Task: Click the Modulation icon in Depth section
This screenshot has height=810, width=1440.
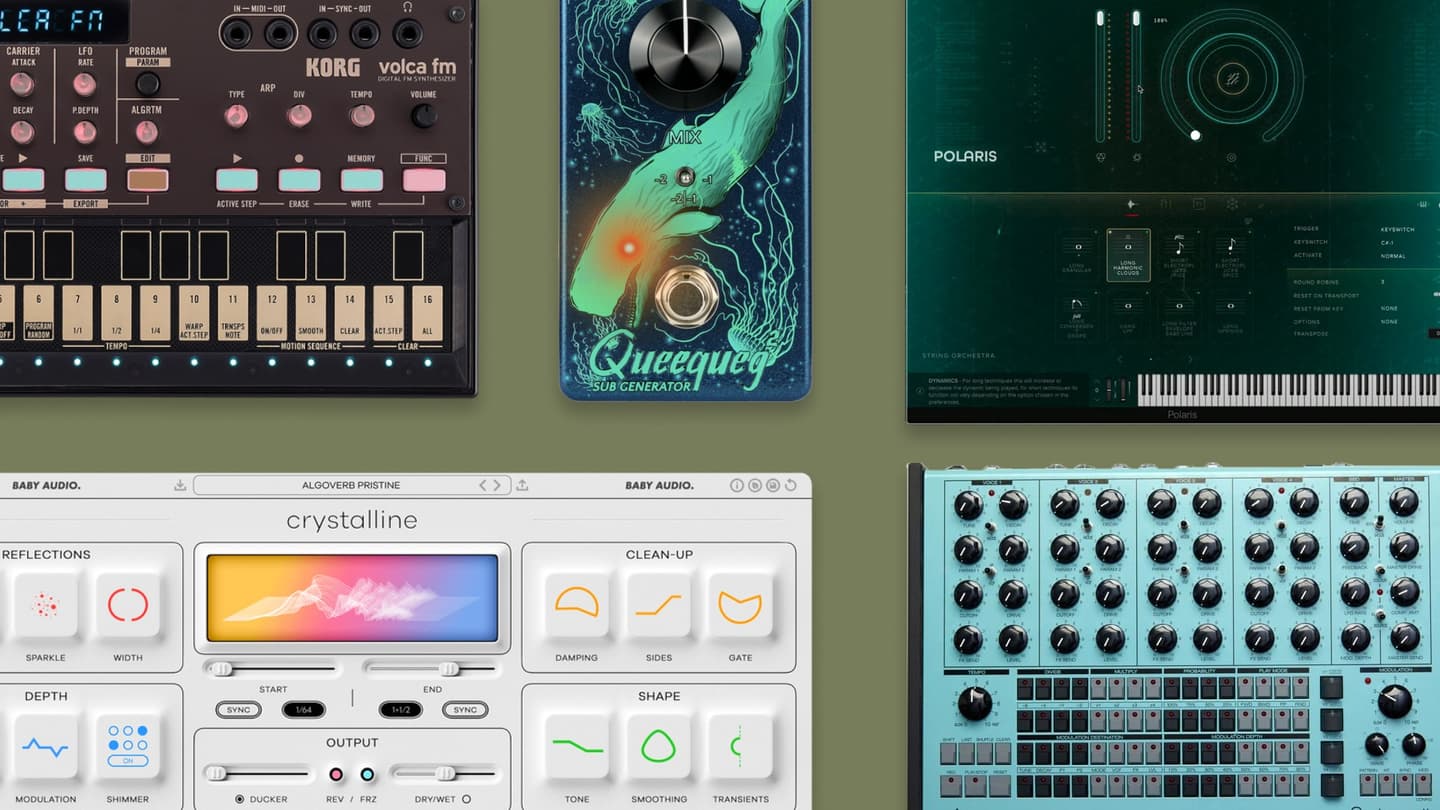Action: click(45, 746)
